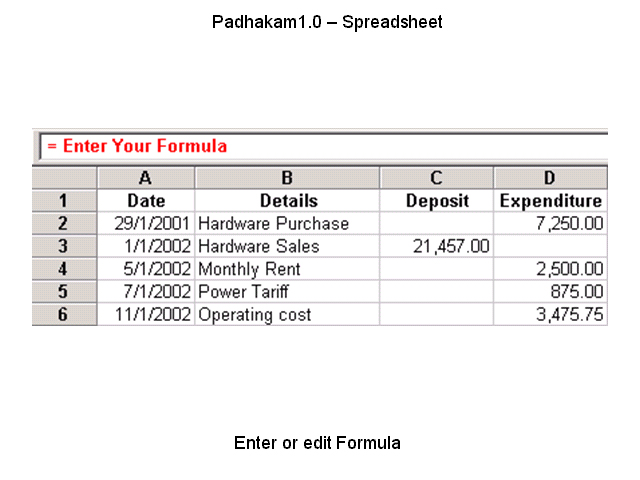Select column D header

[550, 178]
